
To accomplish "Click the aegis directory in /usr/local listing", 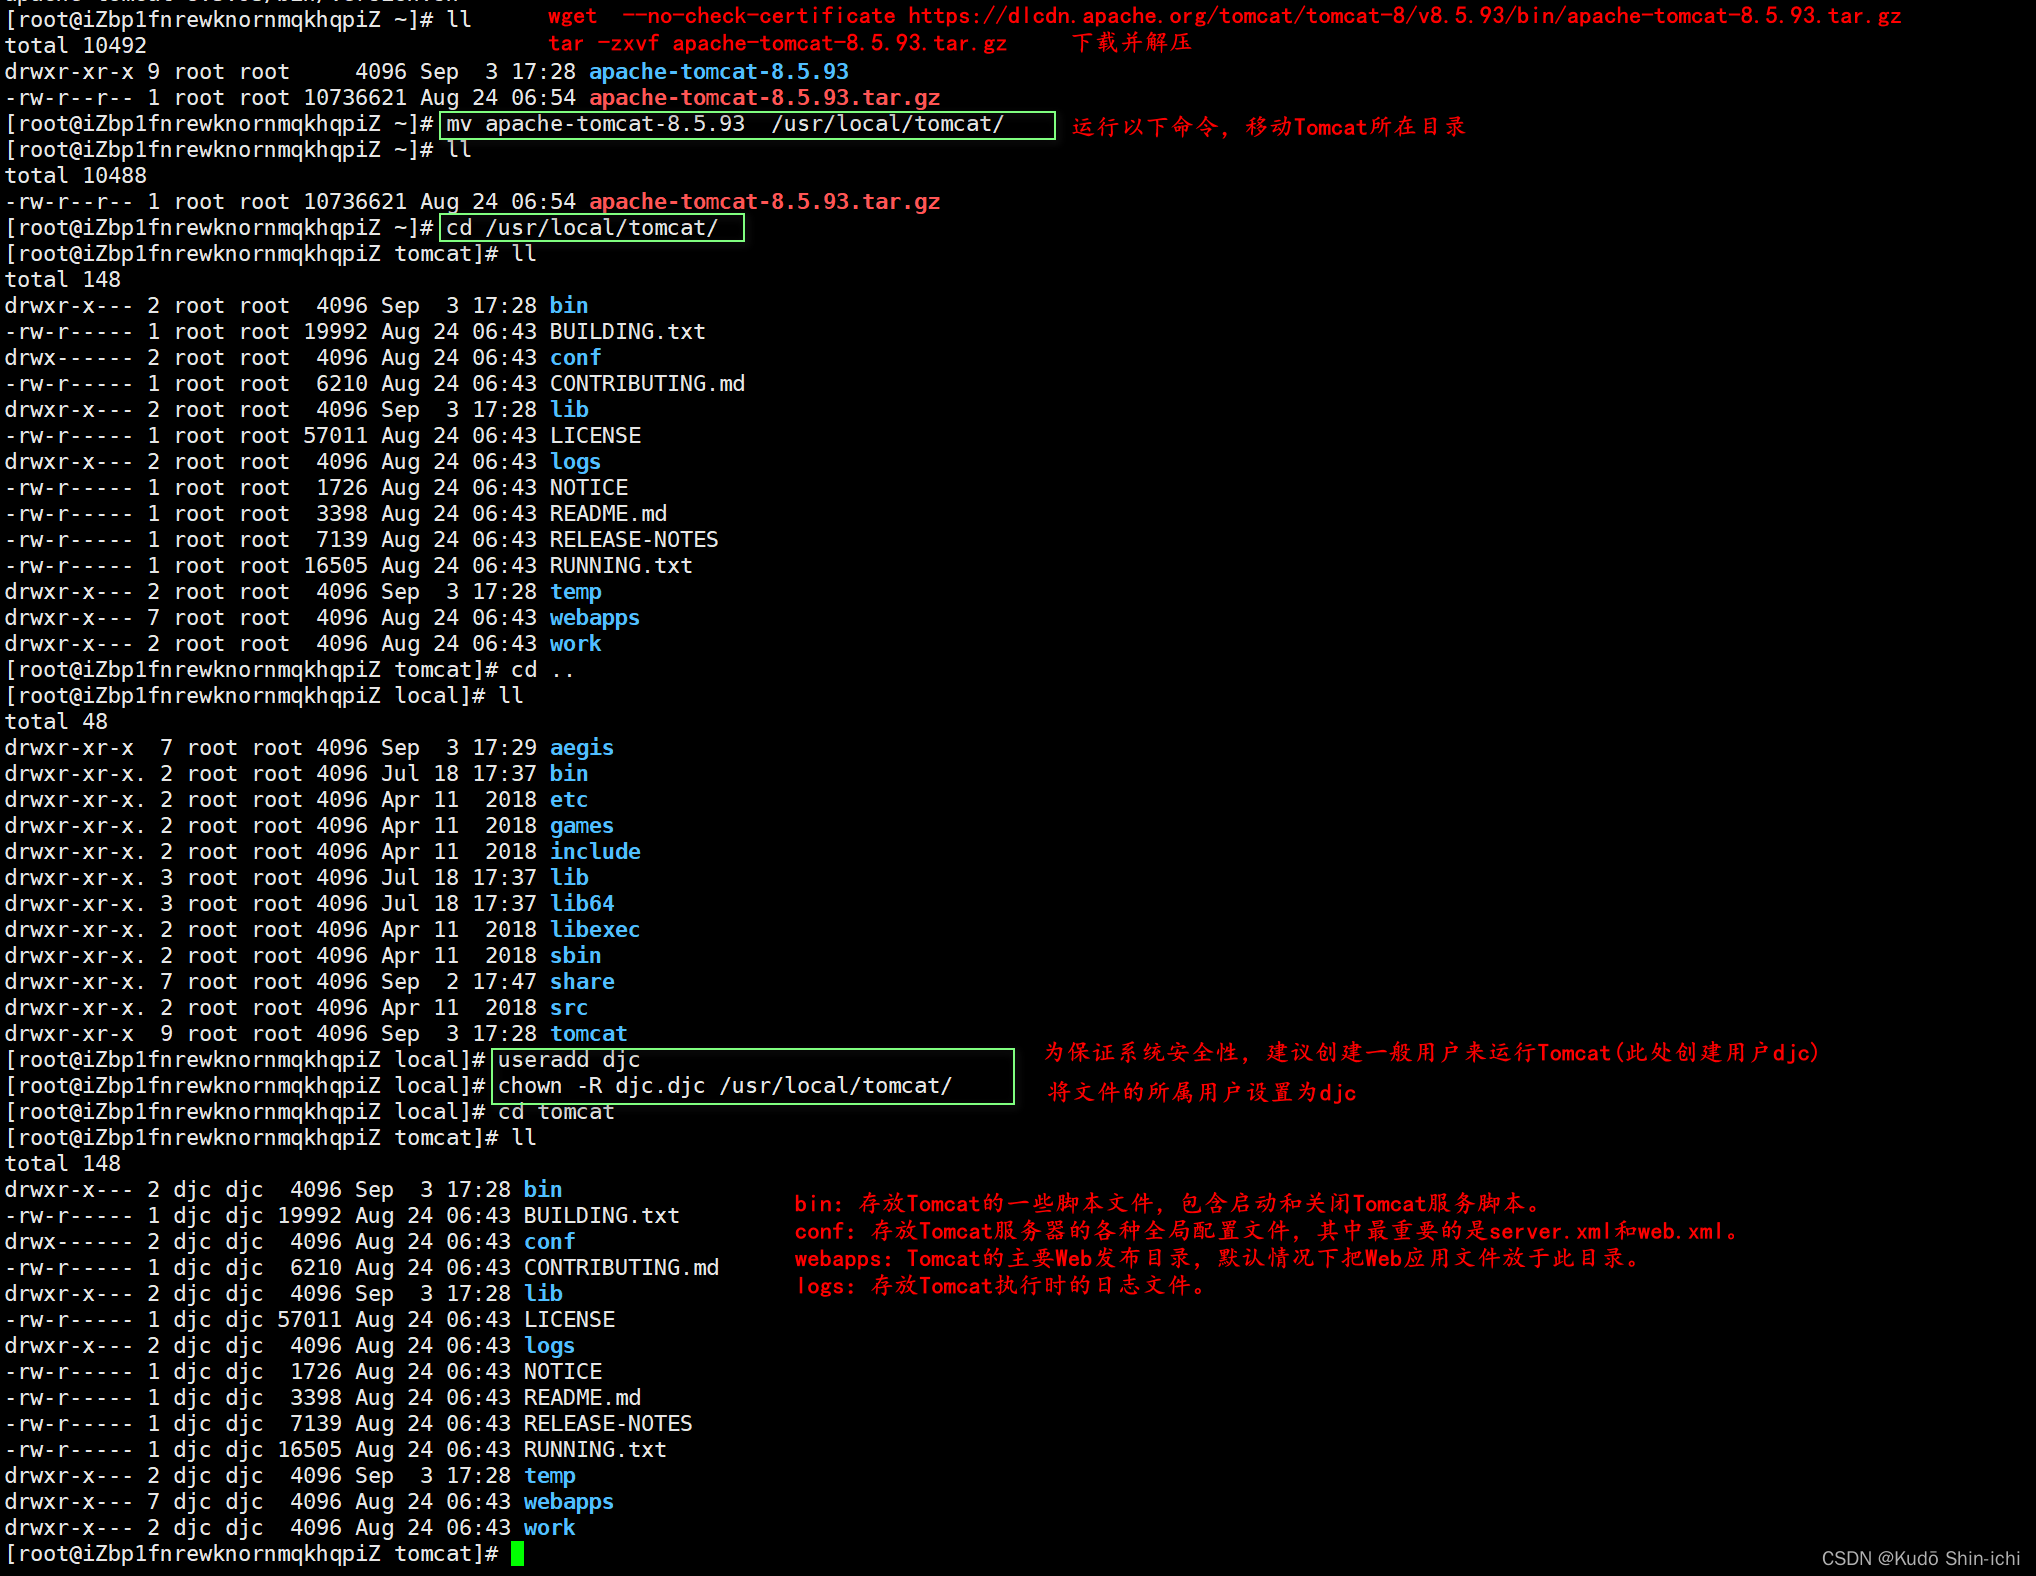I will tap(581, 748).
